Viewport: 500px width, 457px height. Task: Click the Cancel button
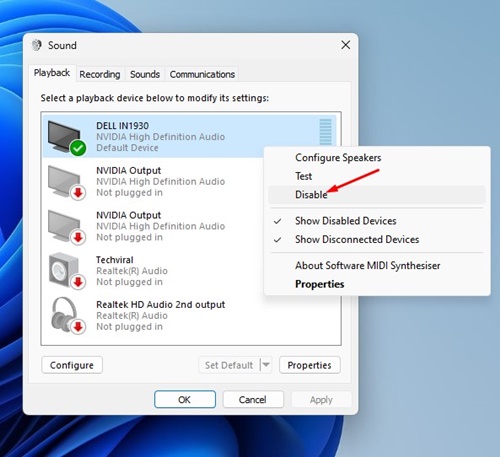pos(253,399)
